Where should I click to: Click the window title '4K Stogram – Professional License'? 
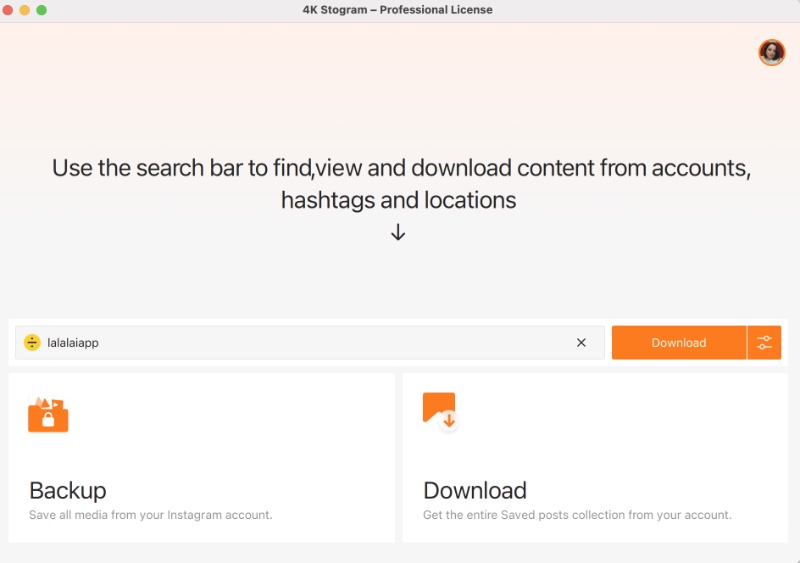397,10
